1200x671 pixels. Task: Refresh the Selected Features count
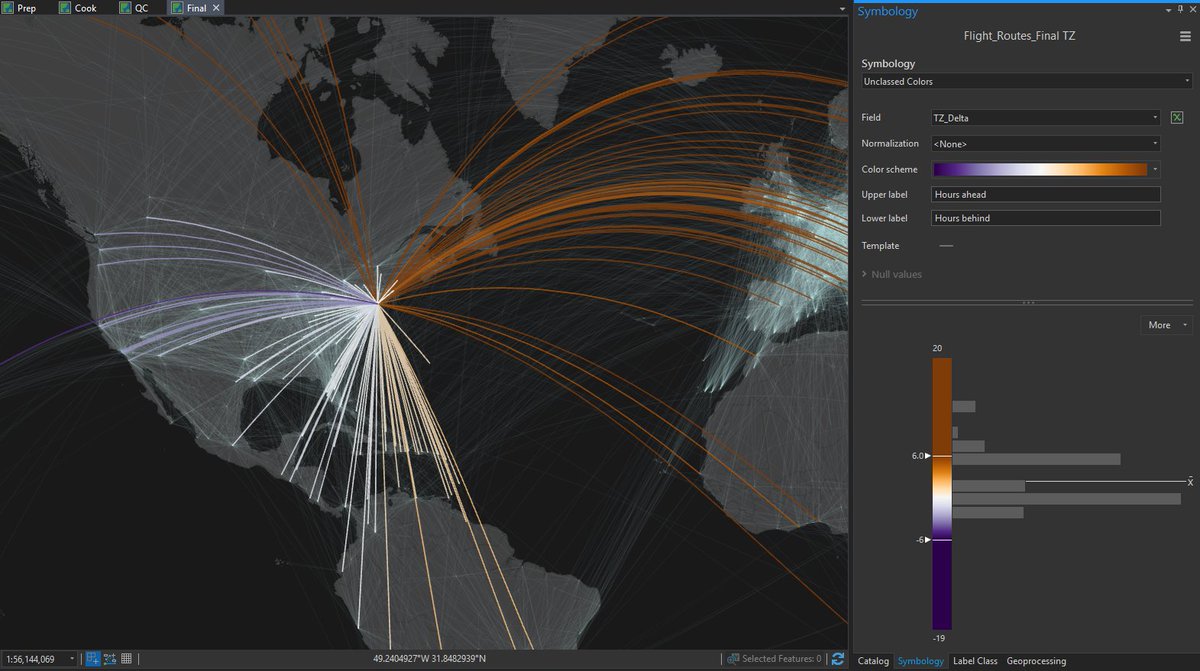click(837, 658)
